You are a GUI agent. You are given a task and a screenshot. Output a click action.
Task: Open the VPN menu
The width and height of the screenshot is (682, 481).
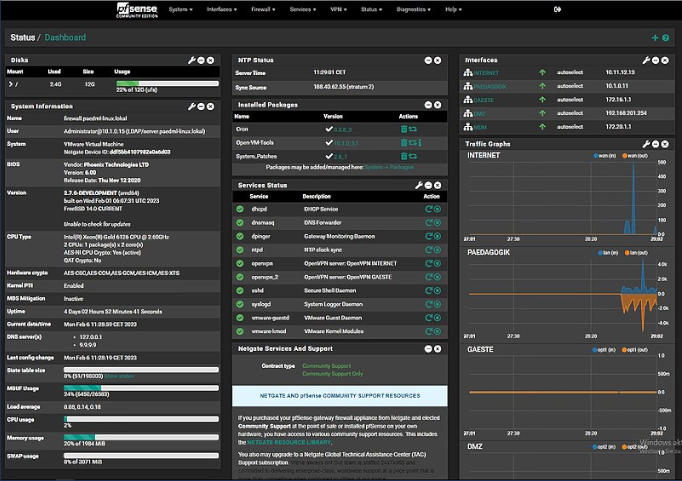pos(338,9)
